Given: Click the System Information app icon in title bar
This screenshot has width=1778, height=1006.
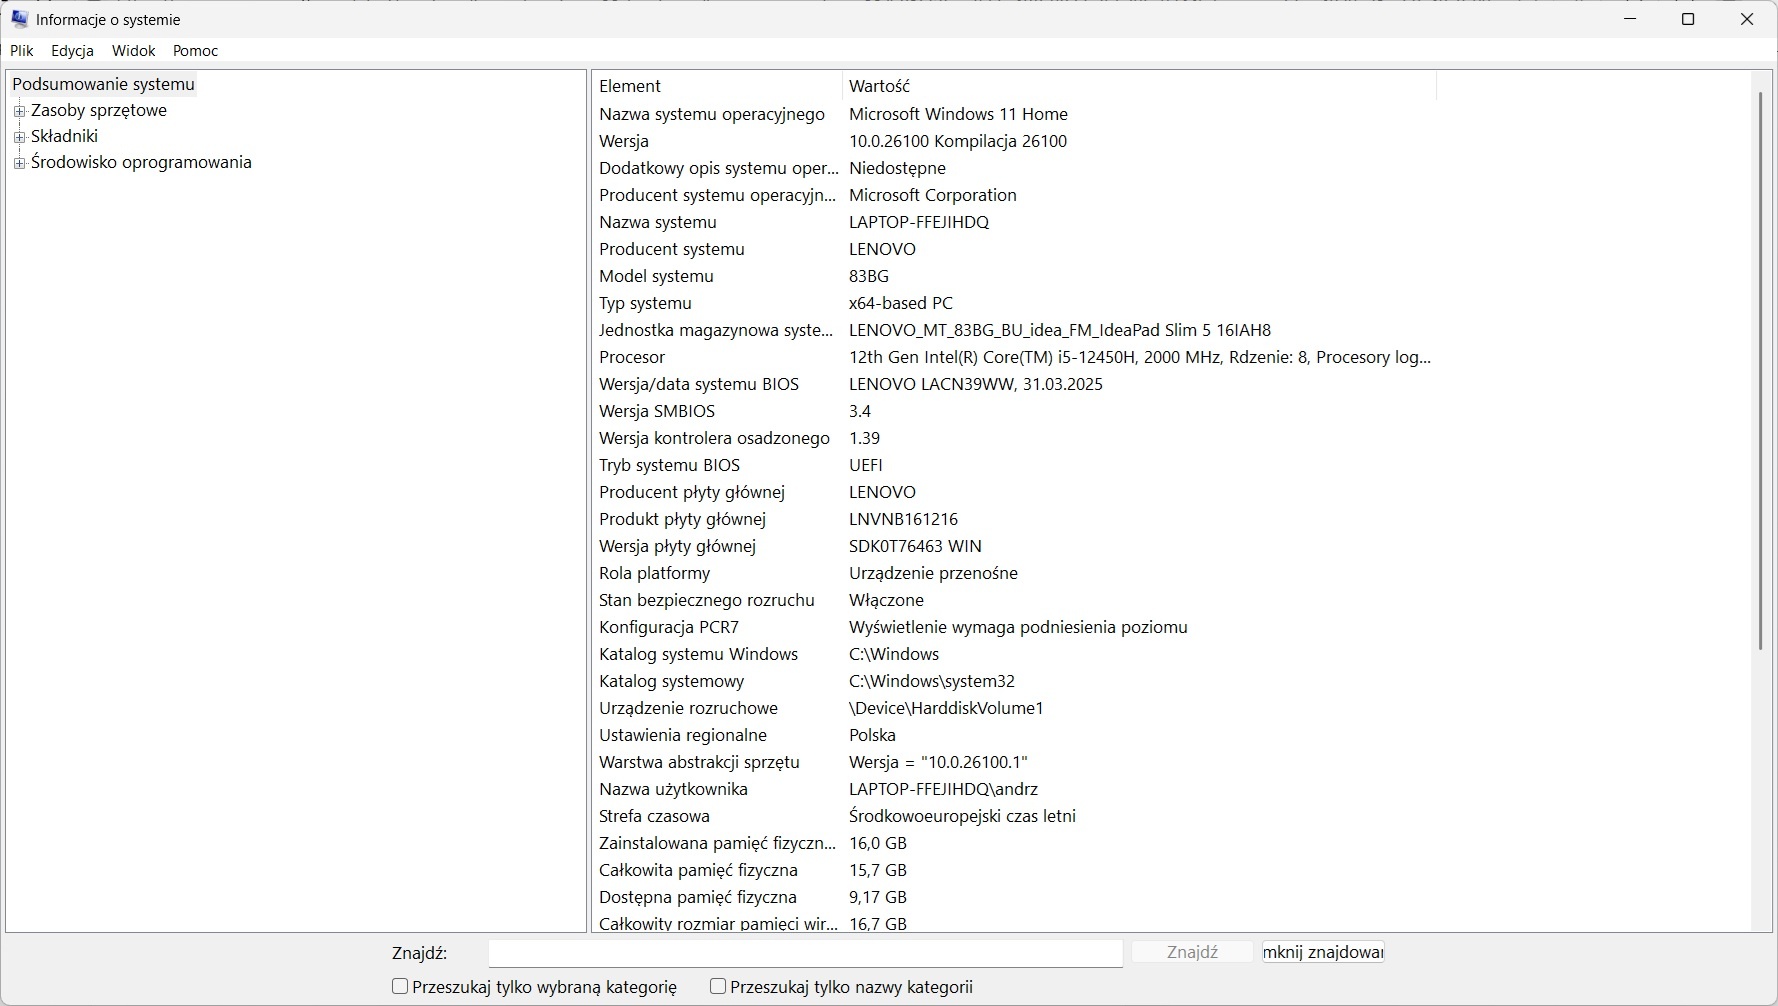Looking at the screenshot, I should click(x=19, y=19).
